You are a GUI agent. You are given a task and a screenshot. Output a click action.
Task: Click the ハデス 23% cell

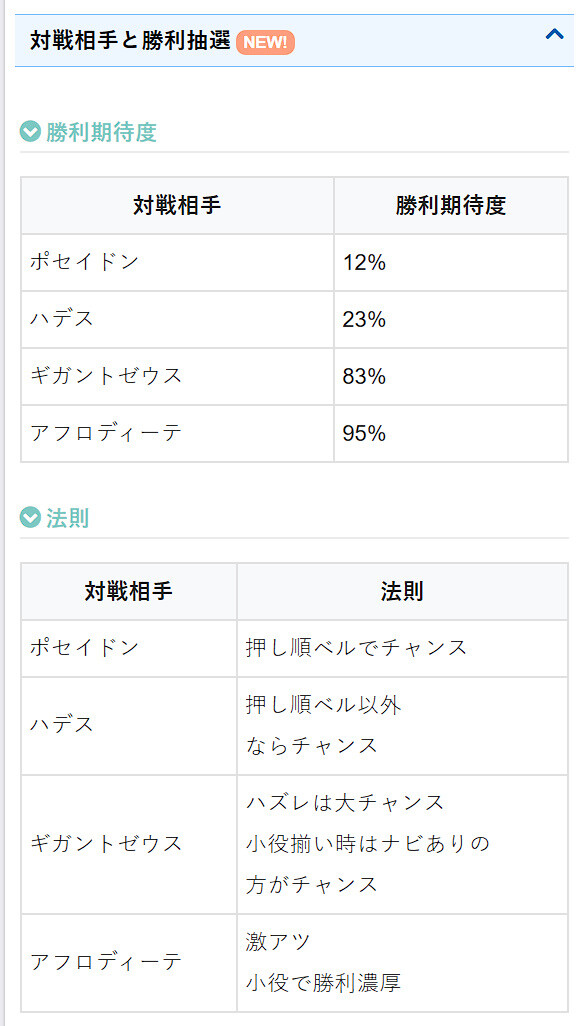(x=450, y=319)
